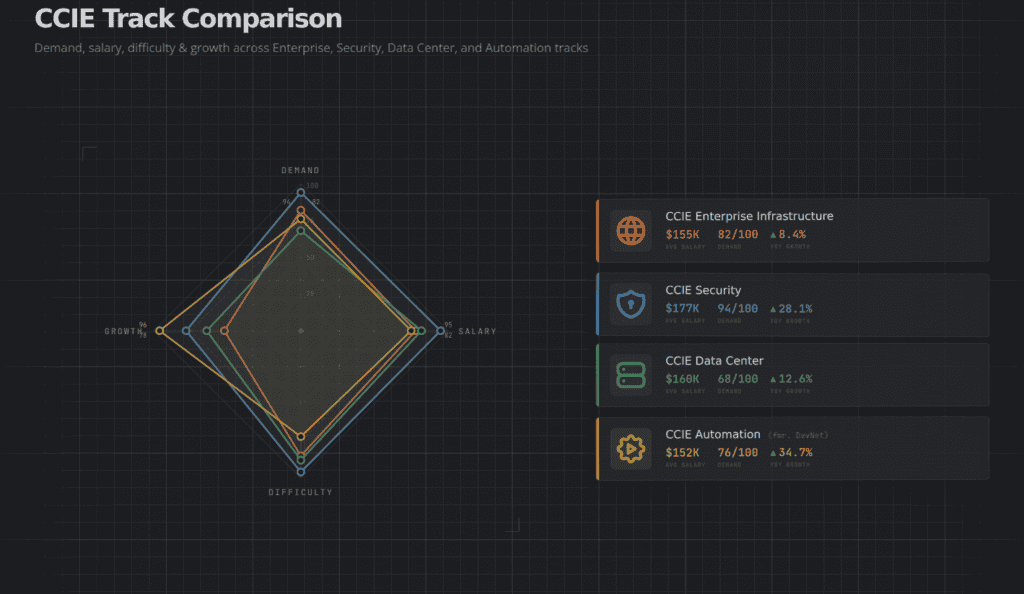Select the server rack icon for CCIE Data Center
This screenshot has width=1024, height=594.
tap(630, 375)
